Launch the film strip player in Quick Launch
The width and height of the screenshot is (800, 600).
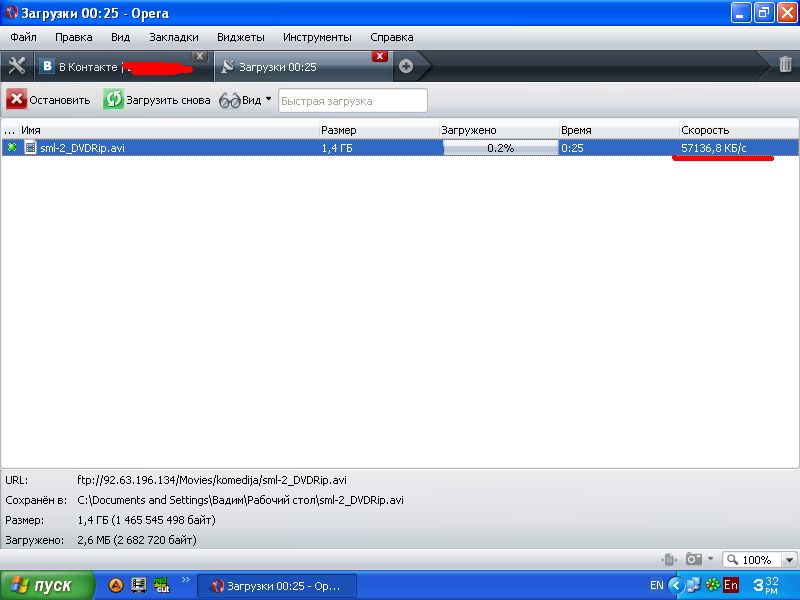[x=139, y=585]
